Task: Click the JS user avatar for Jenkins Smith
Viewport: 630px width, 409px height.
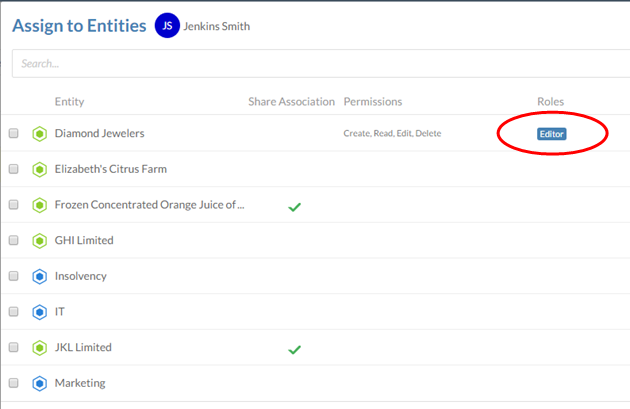Action: 167,27
